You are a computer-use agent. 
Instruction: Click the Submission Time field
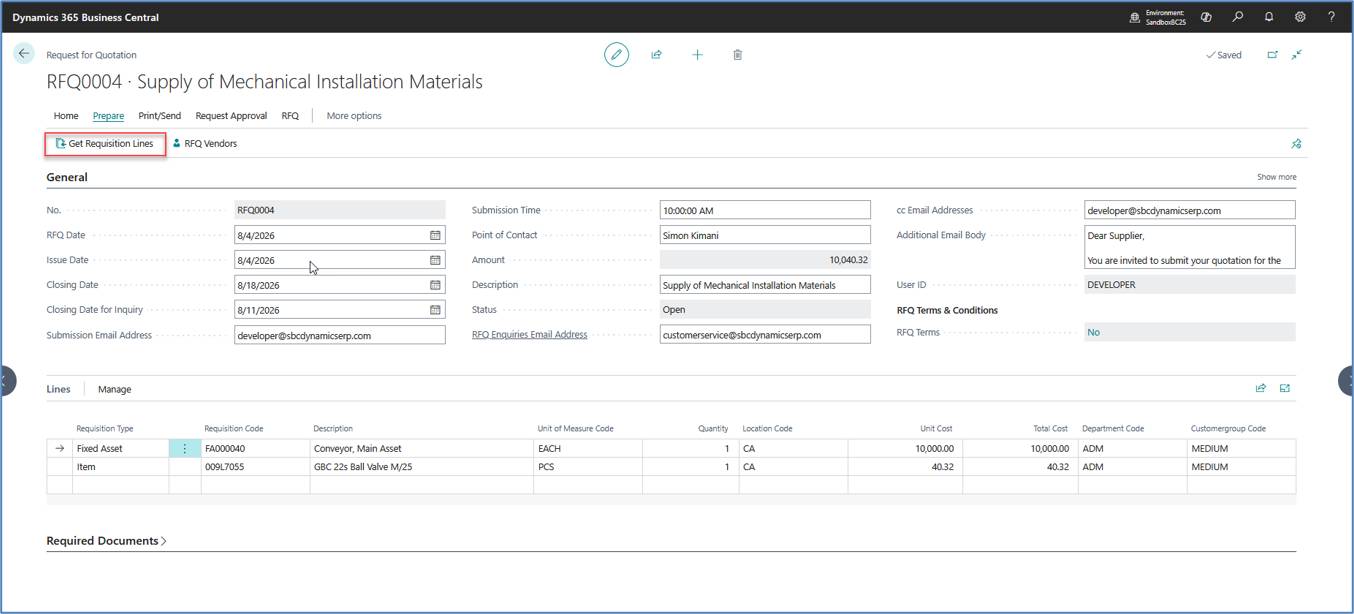click(765, 210)
